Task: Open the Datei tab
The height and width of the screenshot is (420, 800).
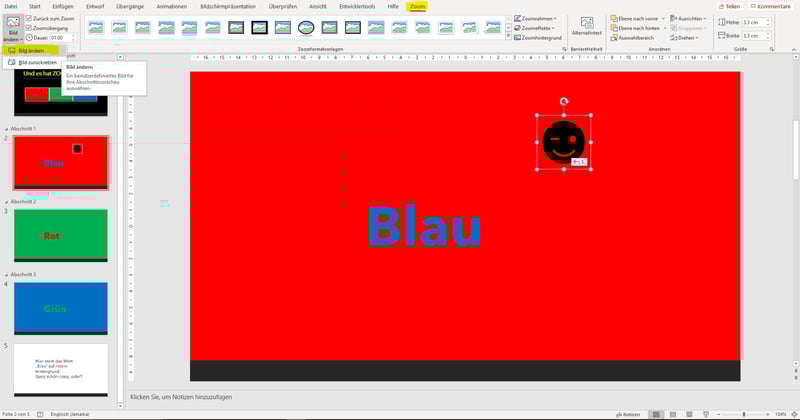Action: pos(11,7)
